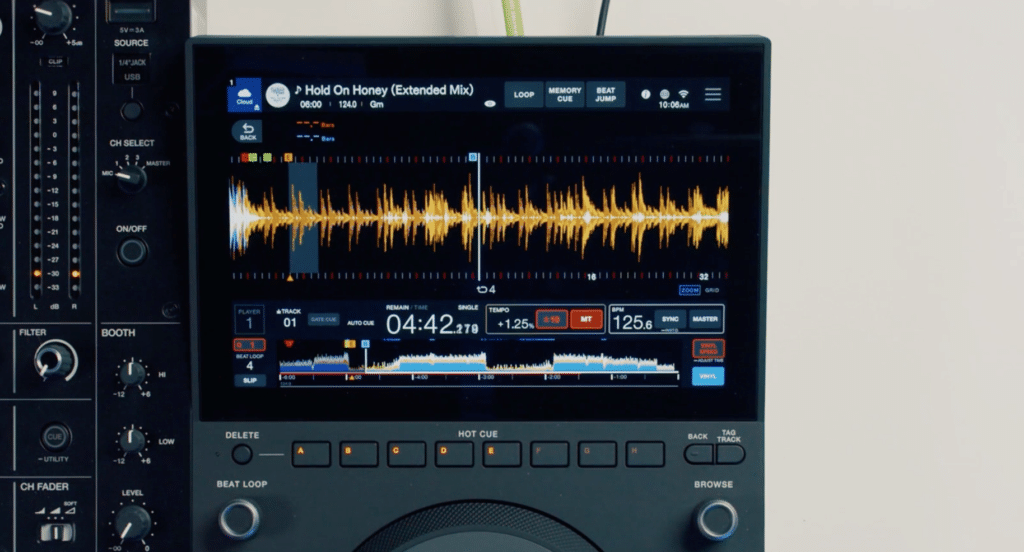Push the BROWSE knob
Viewport: 1024px width, 552px height.
(x=717, y=519)
